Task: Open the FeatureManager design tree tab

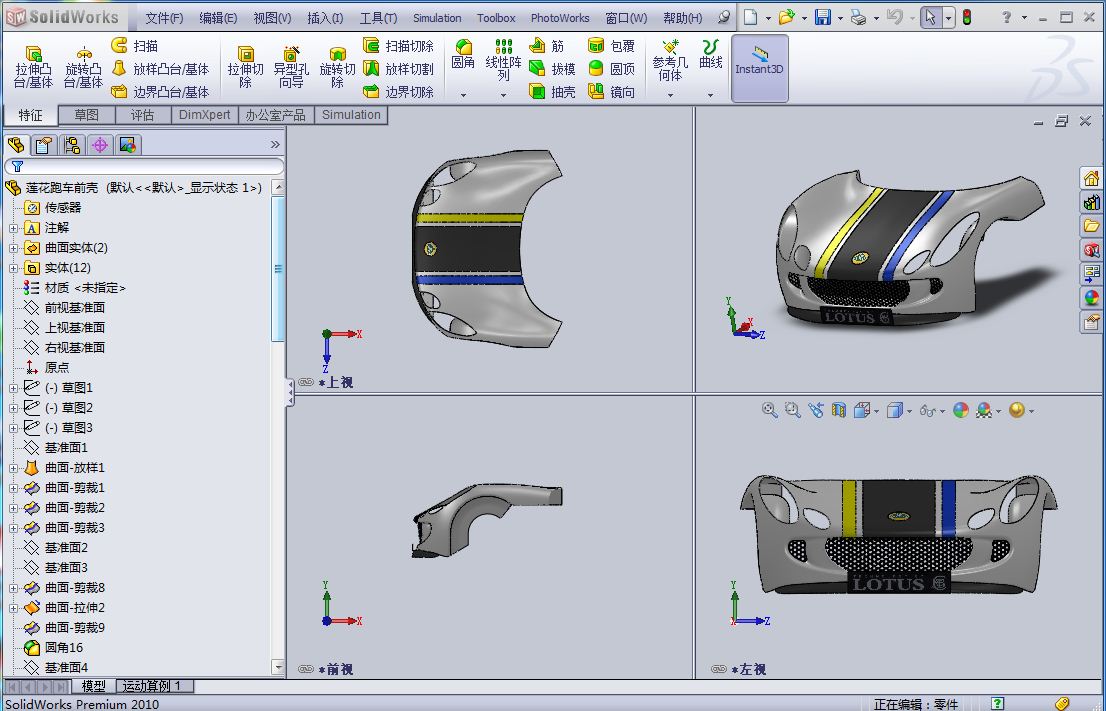Action: point(16,145)
